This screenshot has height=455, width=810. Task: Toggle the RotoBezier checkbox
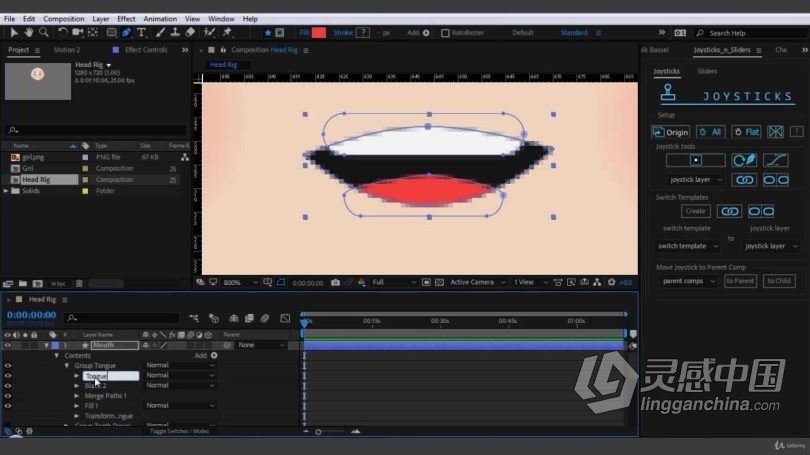point(445,33)
